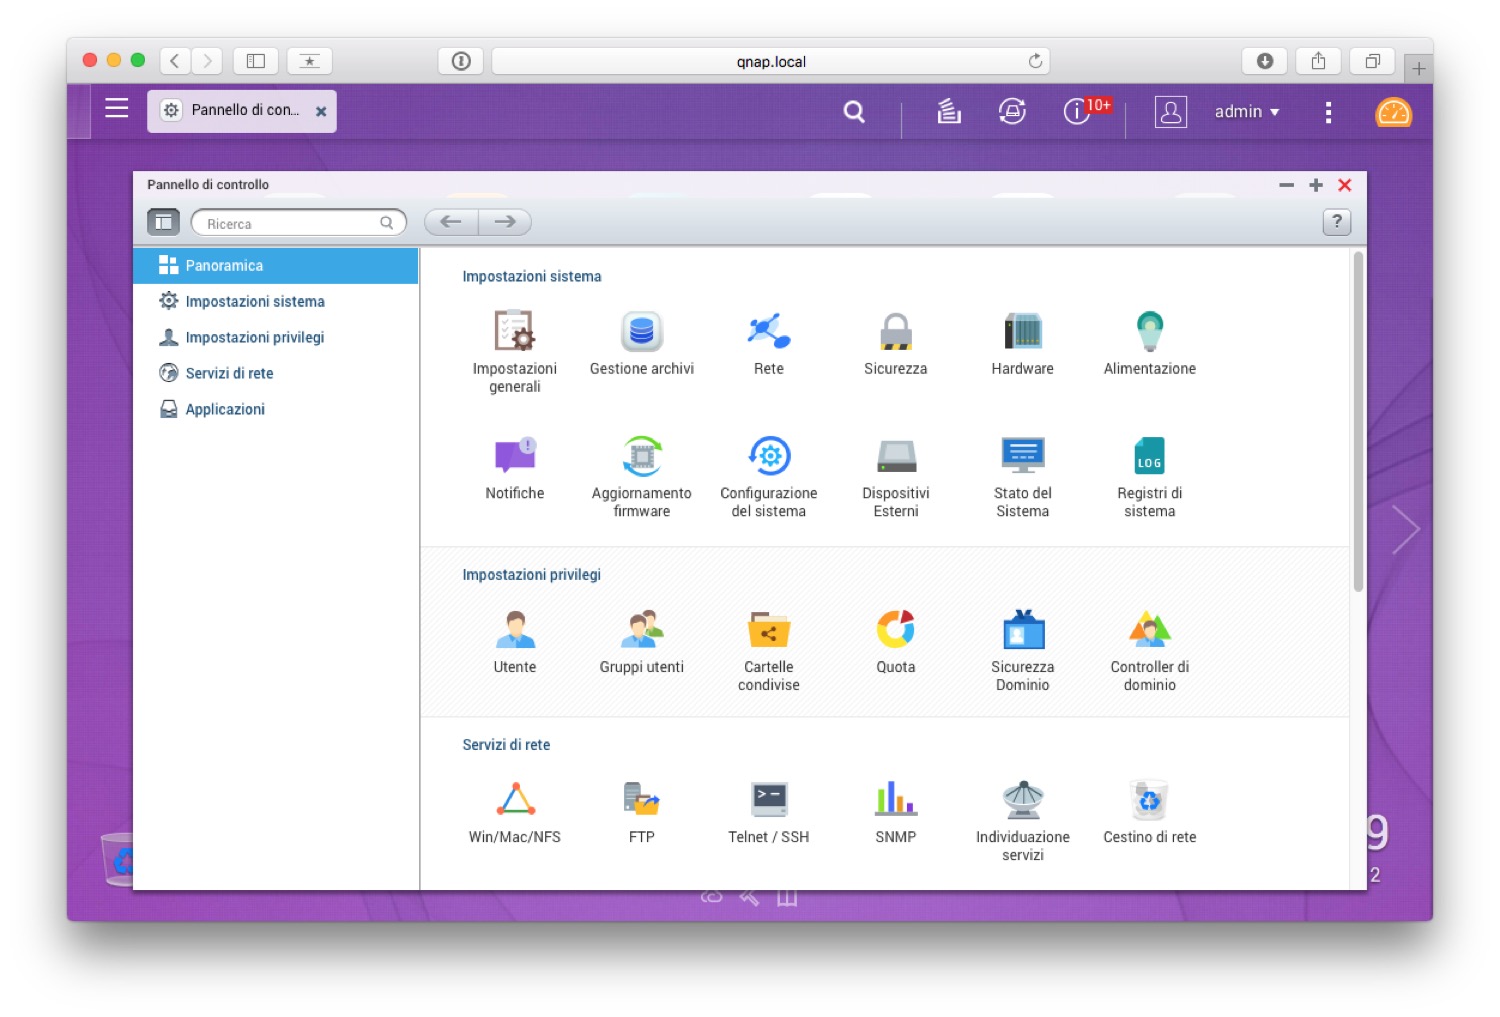This screenshot has width=1500, height=1017.
Task: Open Registri di sistema logs
Action: [1150, 476]
